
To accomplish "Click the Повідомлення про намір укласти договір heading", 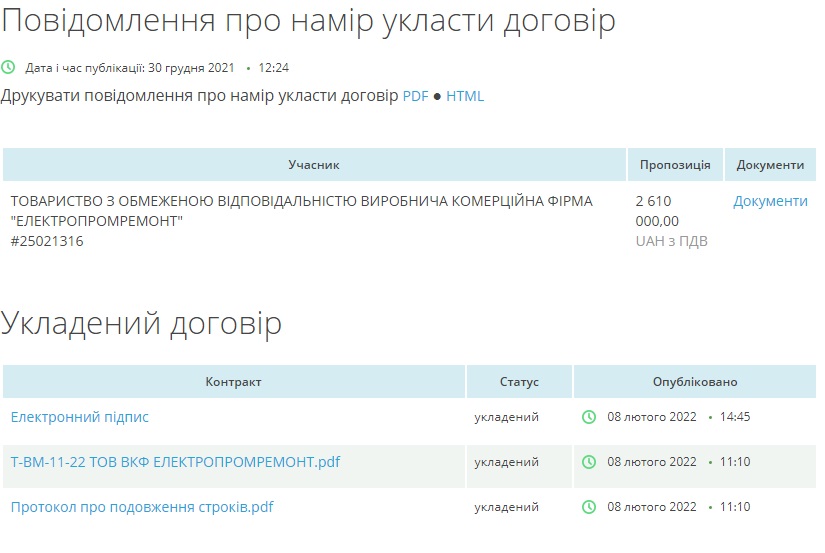I will (x=308, y=22).
